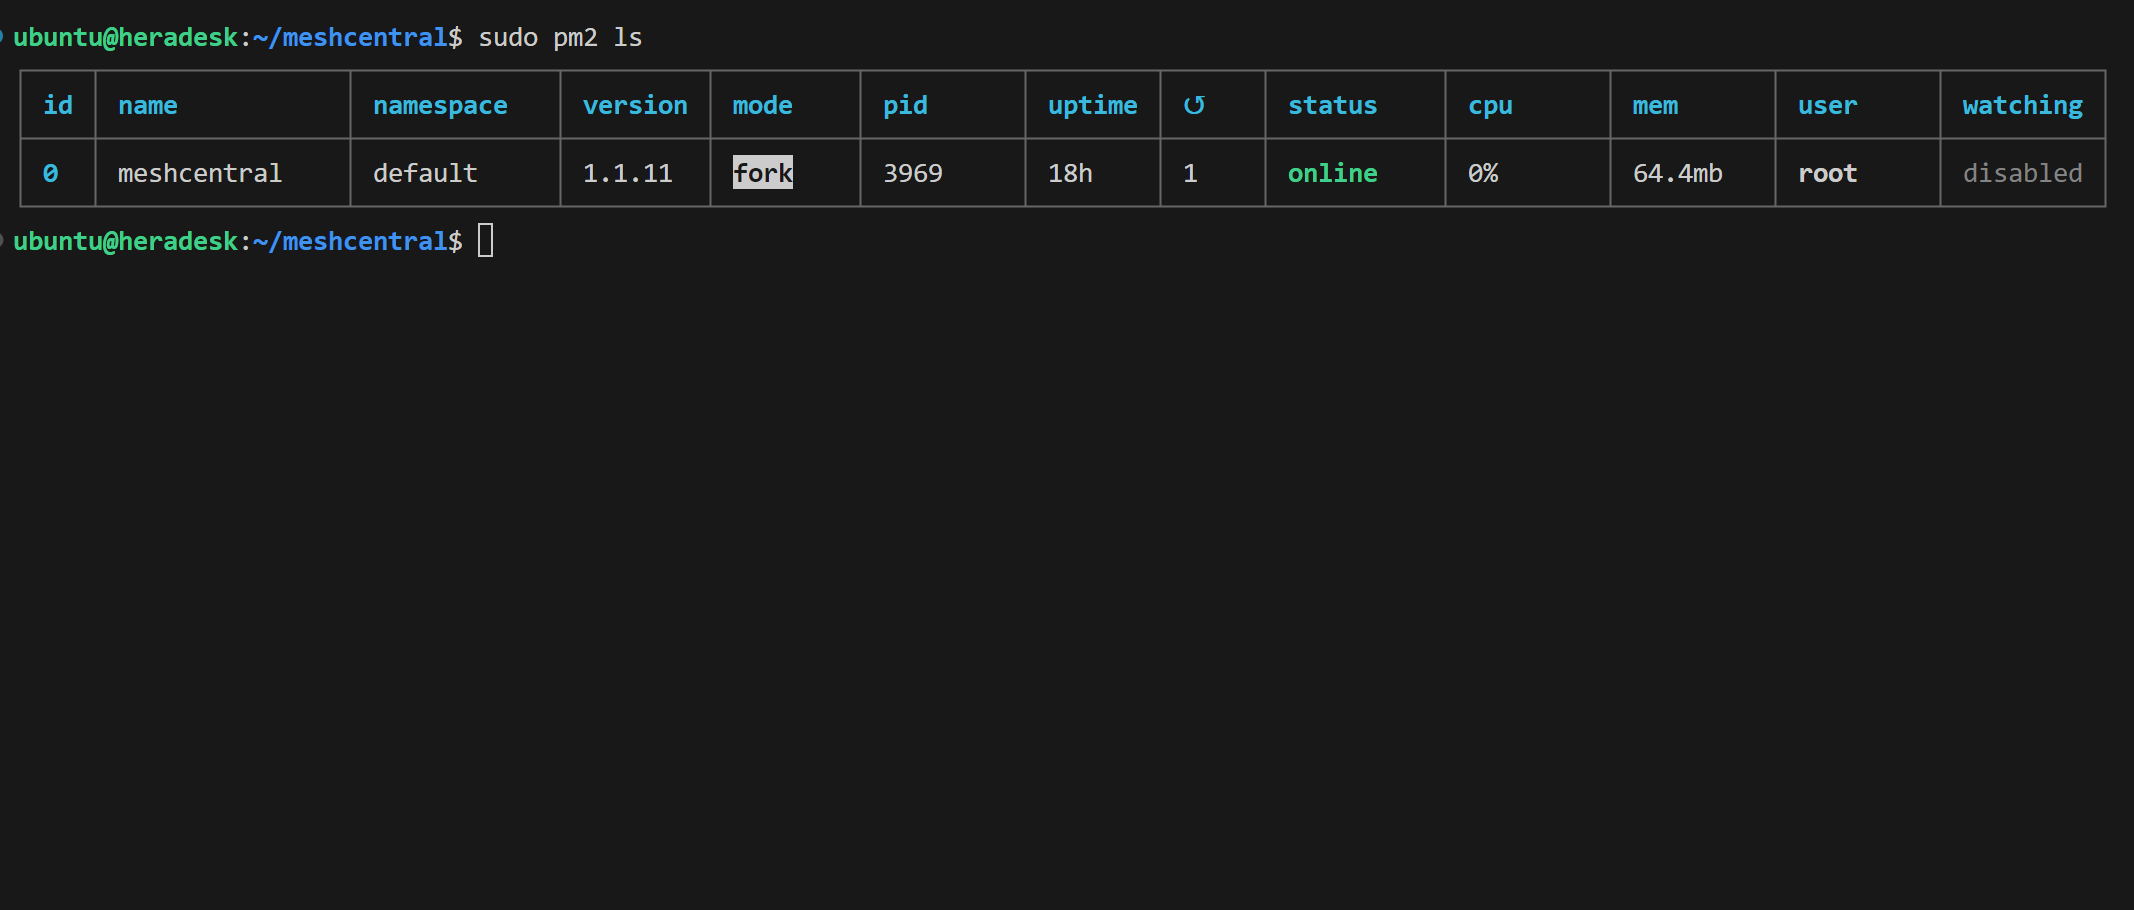Image resolution: width=2134 pixels, height=910 pixels.
Task: Click the 0% cpu usage cell
Action: tap(1484, 172)
